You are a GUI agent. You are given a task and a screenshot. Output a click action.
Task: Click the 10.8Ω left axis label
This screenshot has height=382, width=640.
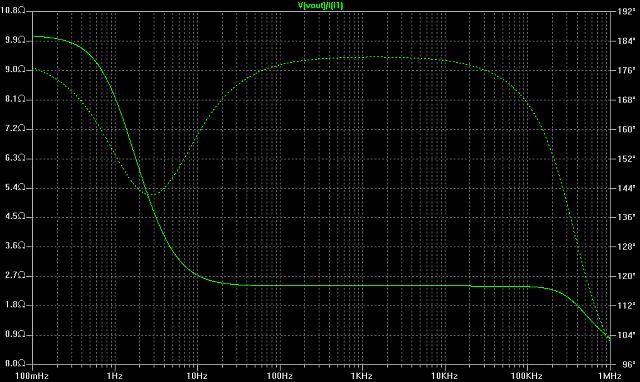click(13, 11)
